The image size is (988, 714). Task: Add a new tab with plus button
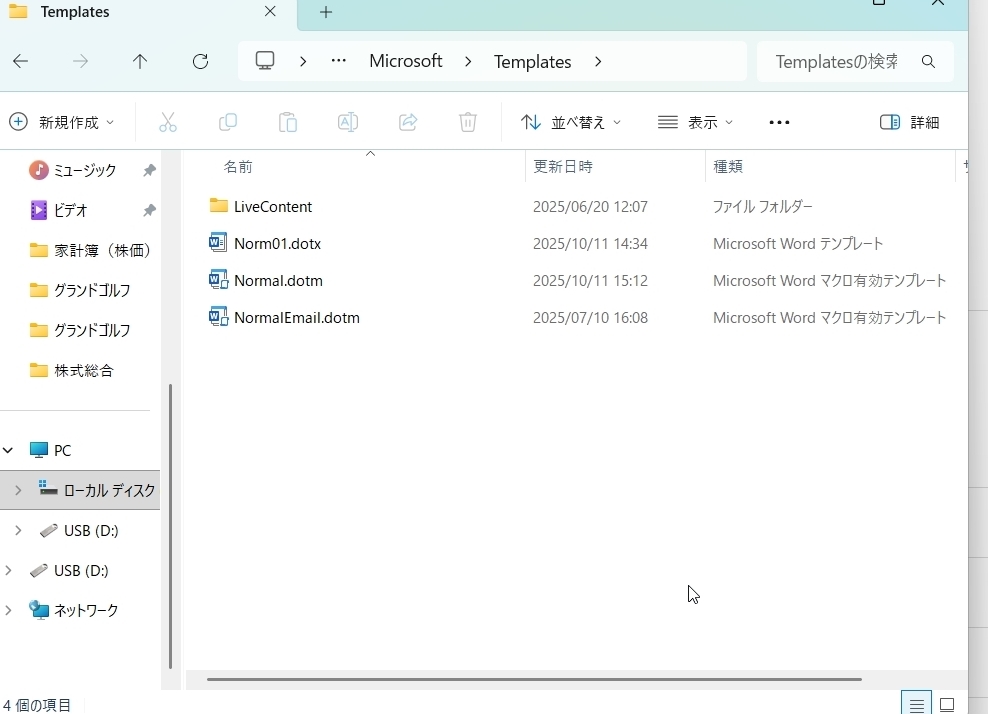pyautogui.click(x=326, y=12)
